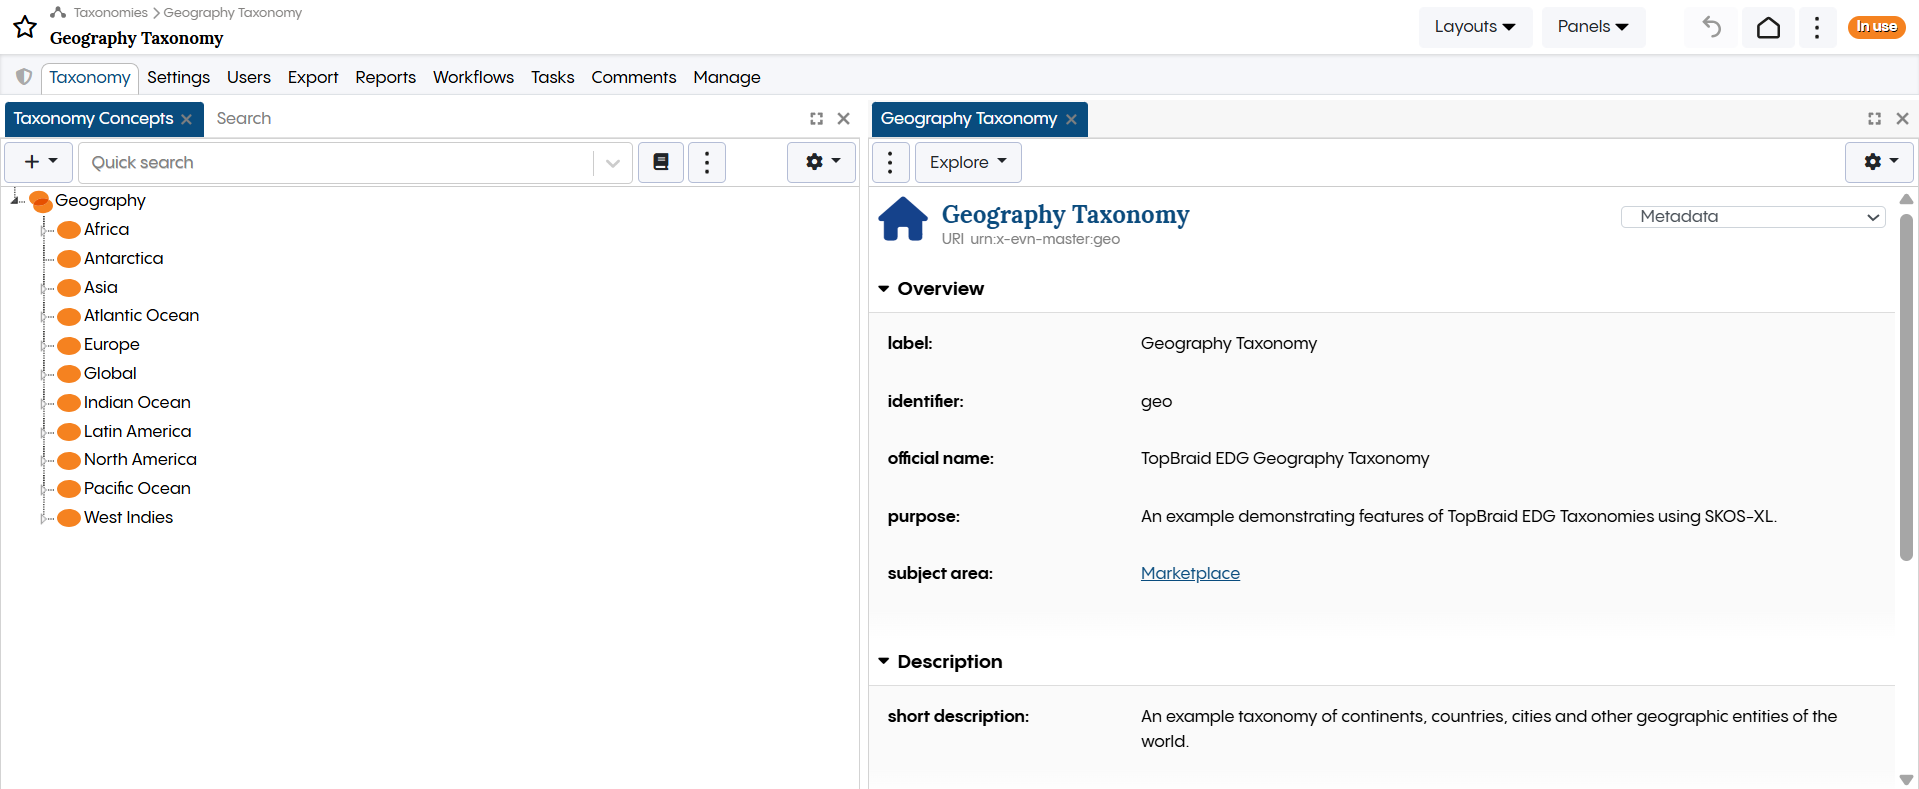Click 'TopBraid EDG Geography Taxonomy' official name value

click(1285, 458)
